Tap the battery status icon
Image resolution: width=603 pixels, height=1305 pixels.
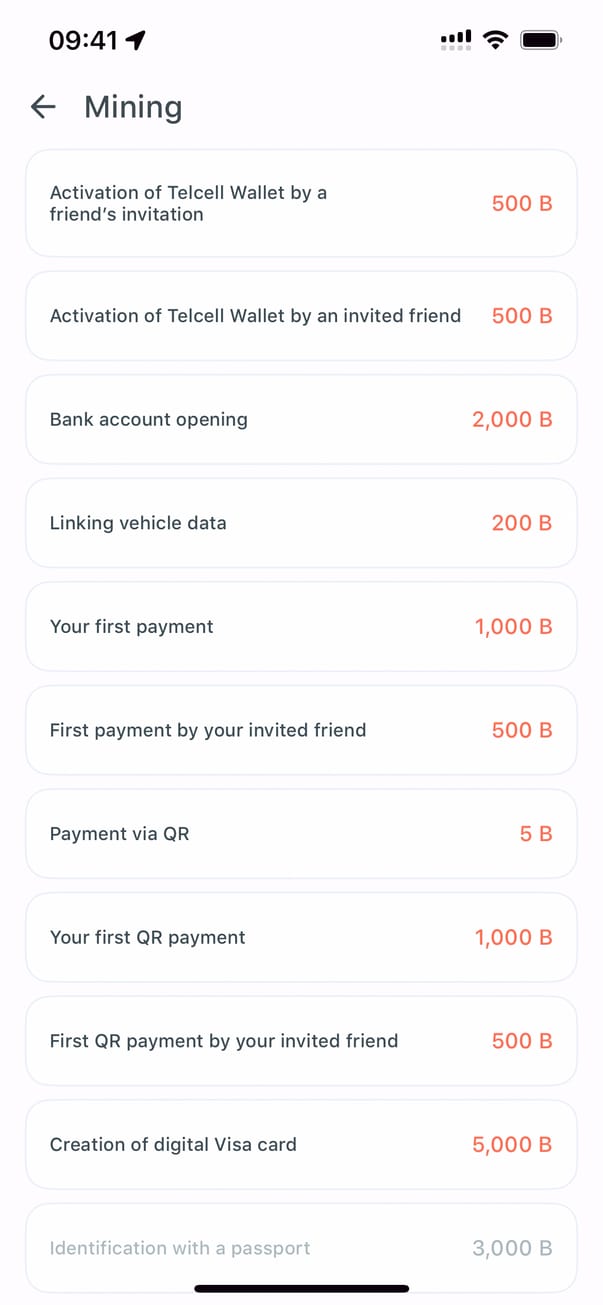pos(541,40)
